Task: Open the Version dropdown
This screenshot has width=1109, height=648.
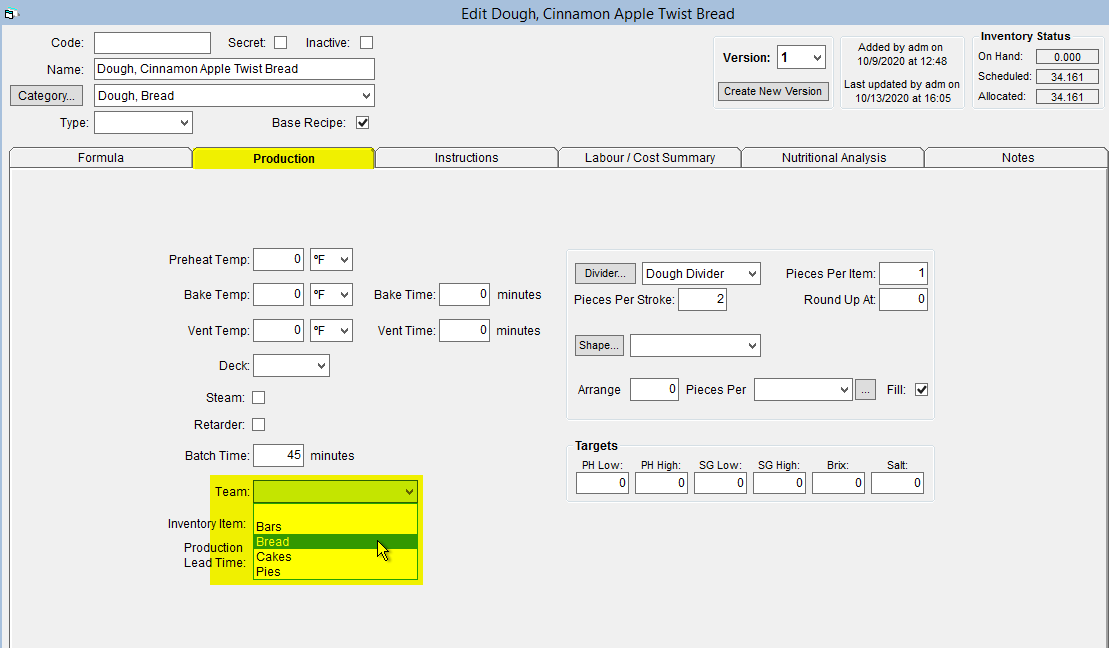Action: click(801, 57)
